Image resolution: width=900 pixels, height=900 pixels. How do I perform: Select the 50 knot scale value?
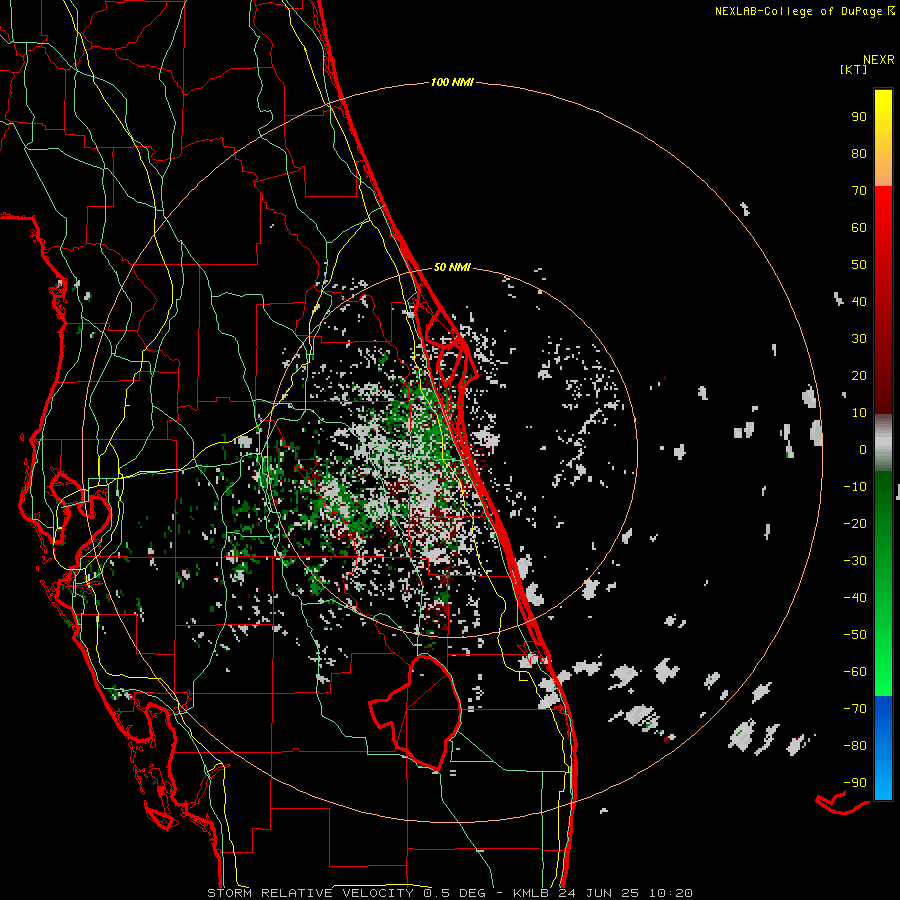859,265
